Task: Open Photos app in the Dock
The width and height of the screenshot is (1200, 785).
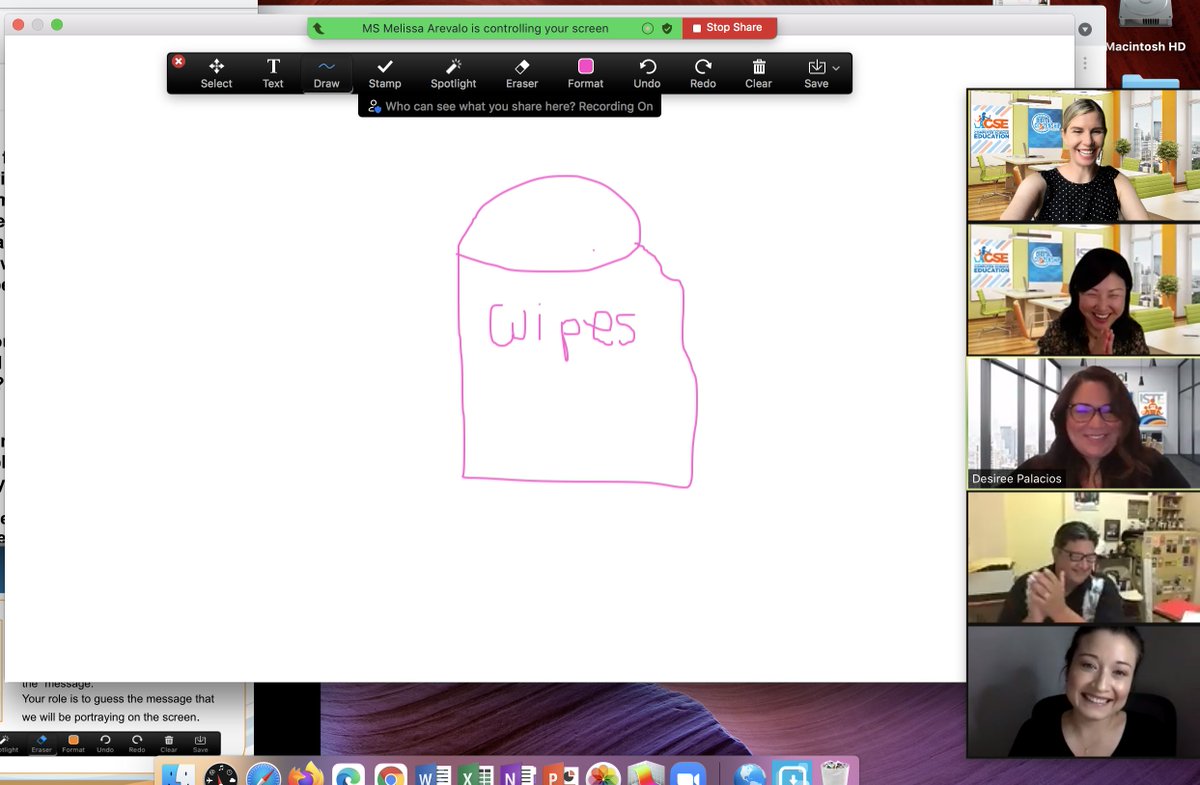Action: click(603, 775)
